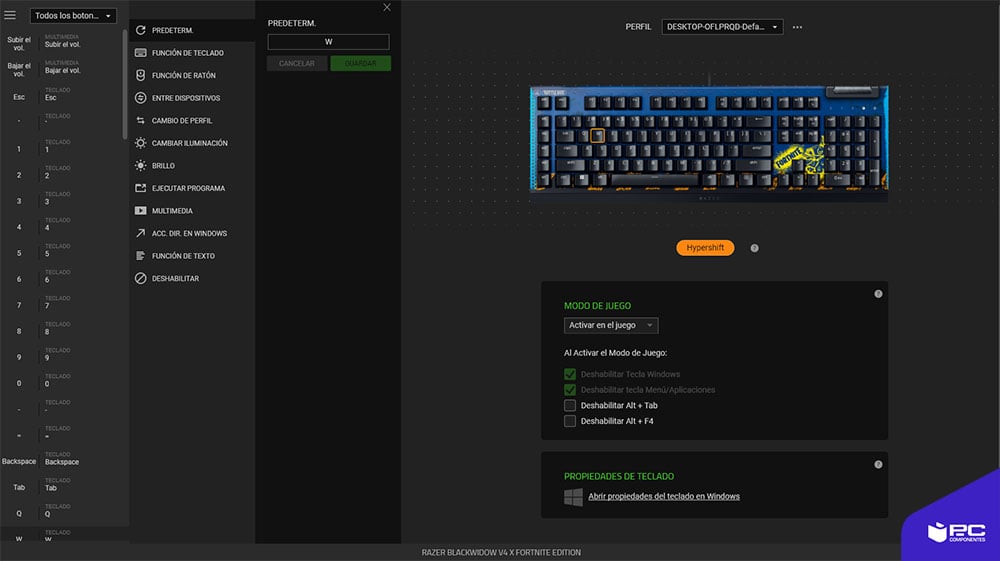Click the Ejecutar Programa icon
This screenshot has width=1000, height=561.
(140, 188)
